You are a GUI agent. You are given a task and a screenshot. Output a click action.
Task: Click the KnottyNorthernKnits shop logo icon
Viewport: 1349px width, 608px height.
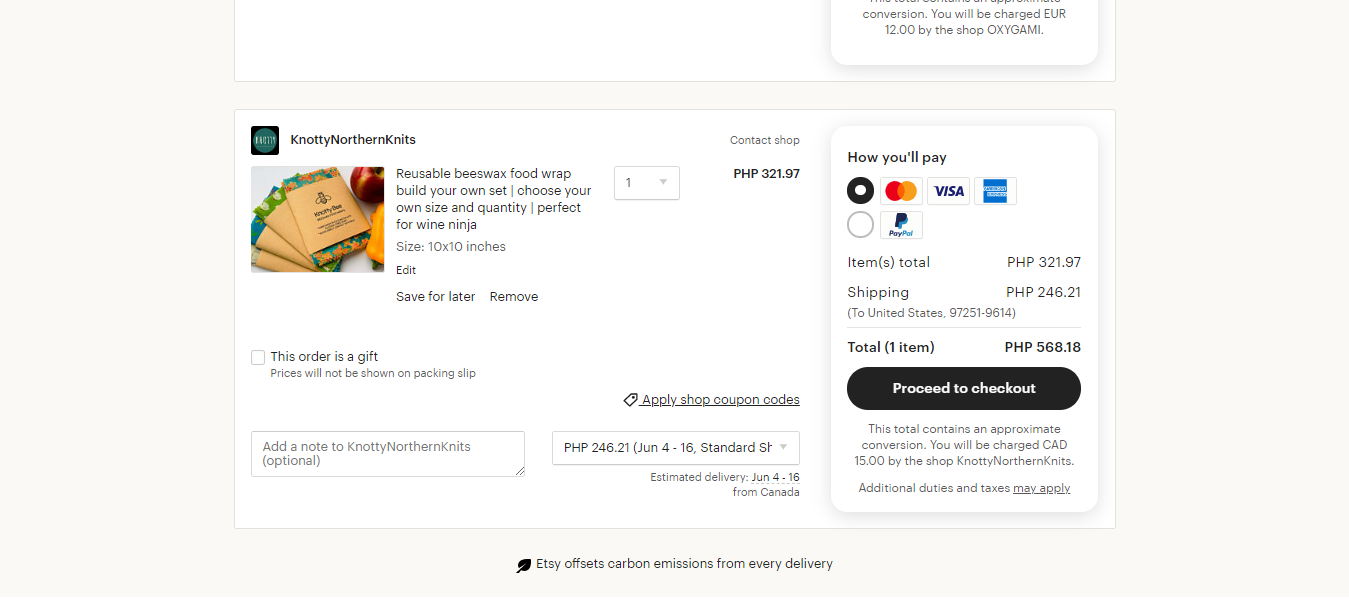(x=265, y=140)
